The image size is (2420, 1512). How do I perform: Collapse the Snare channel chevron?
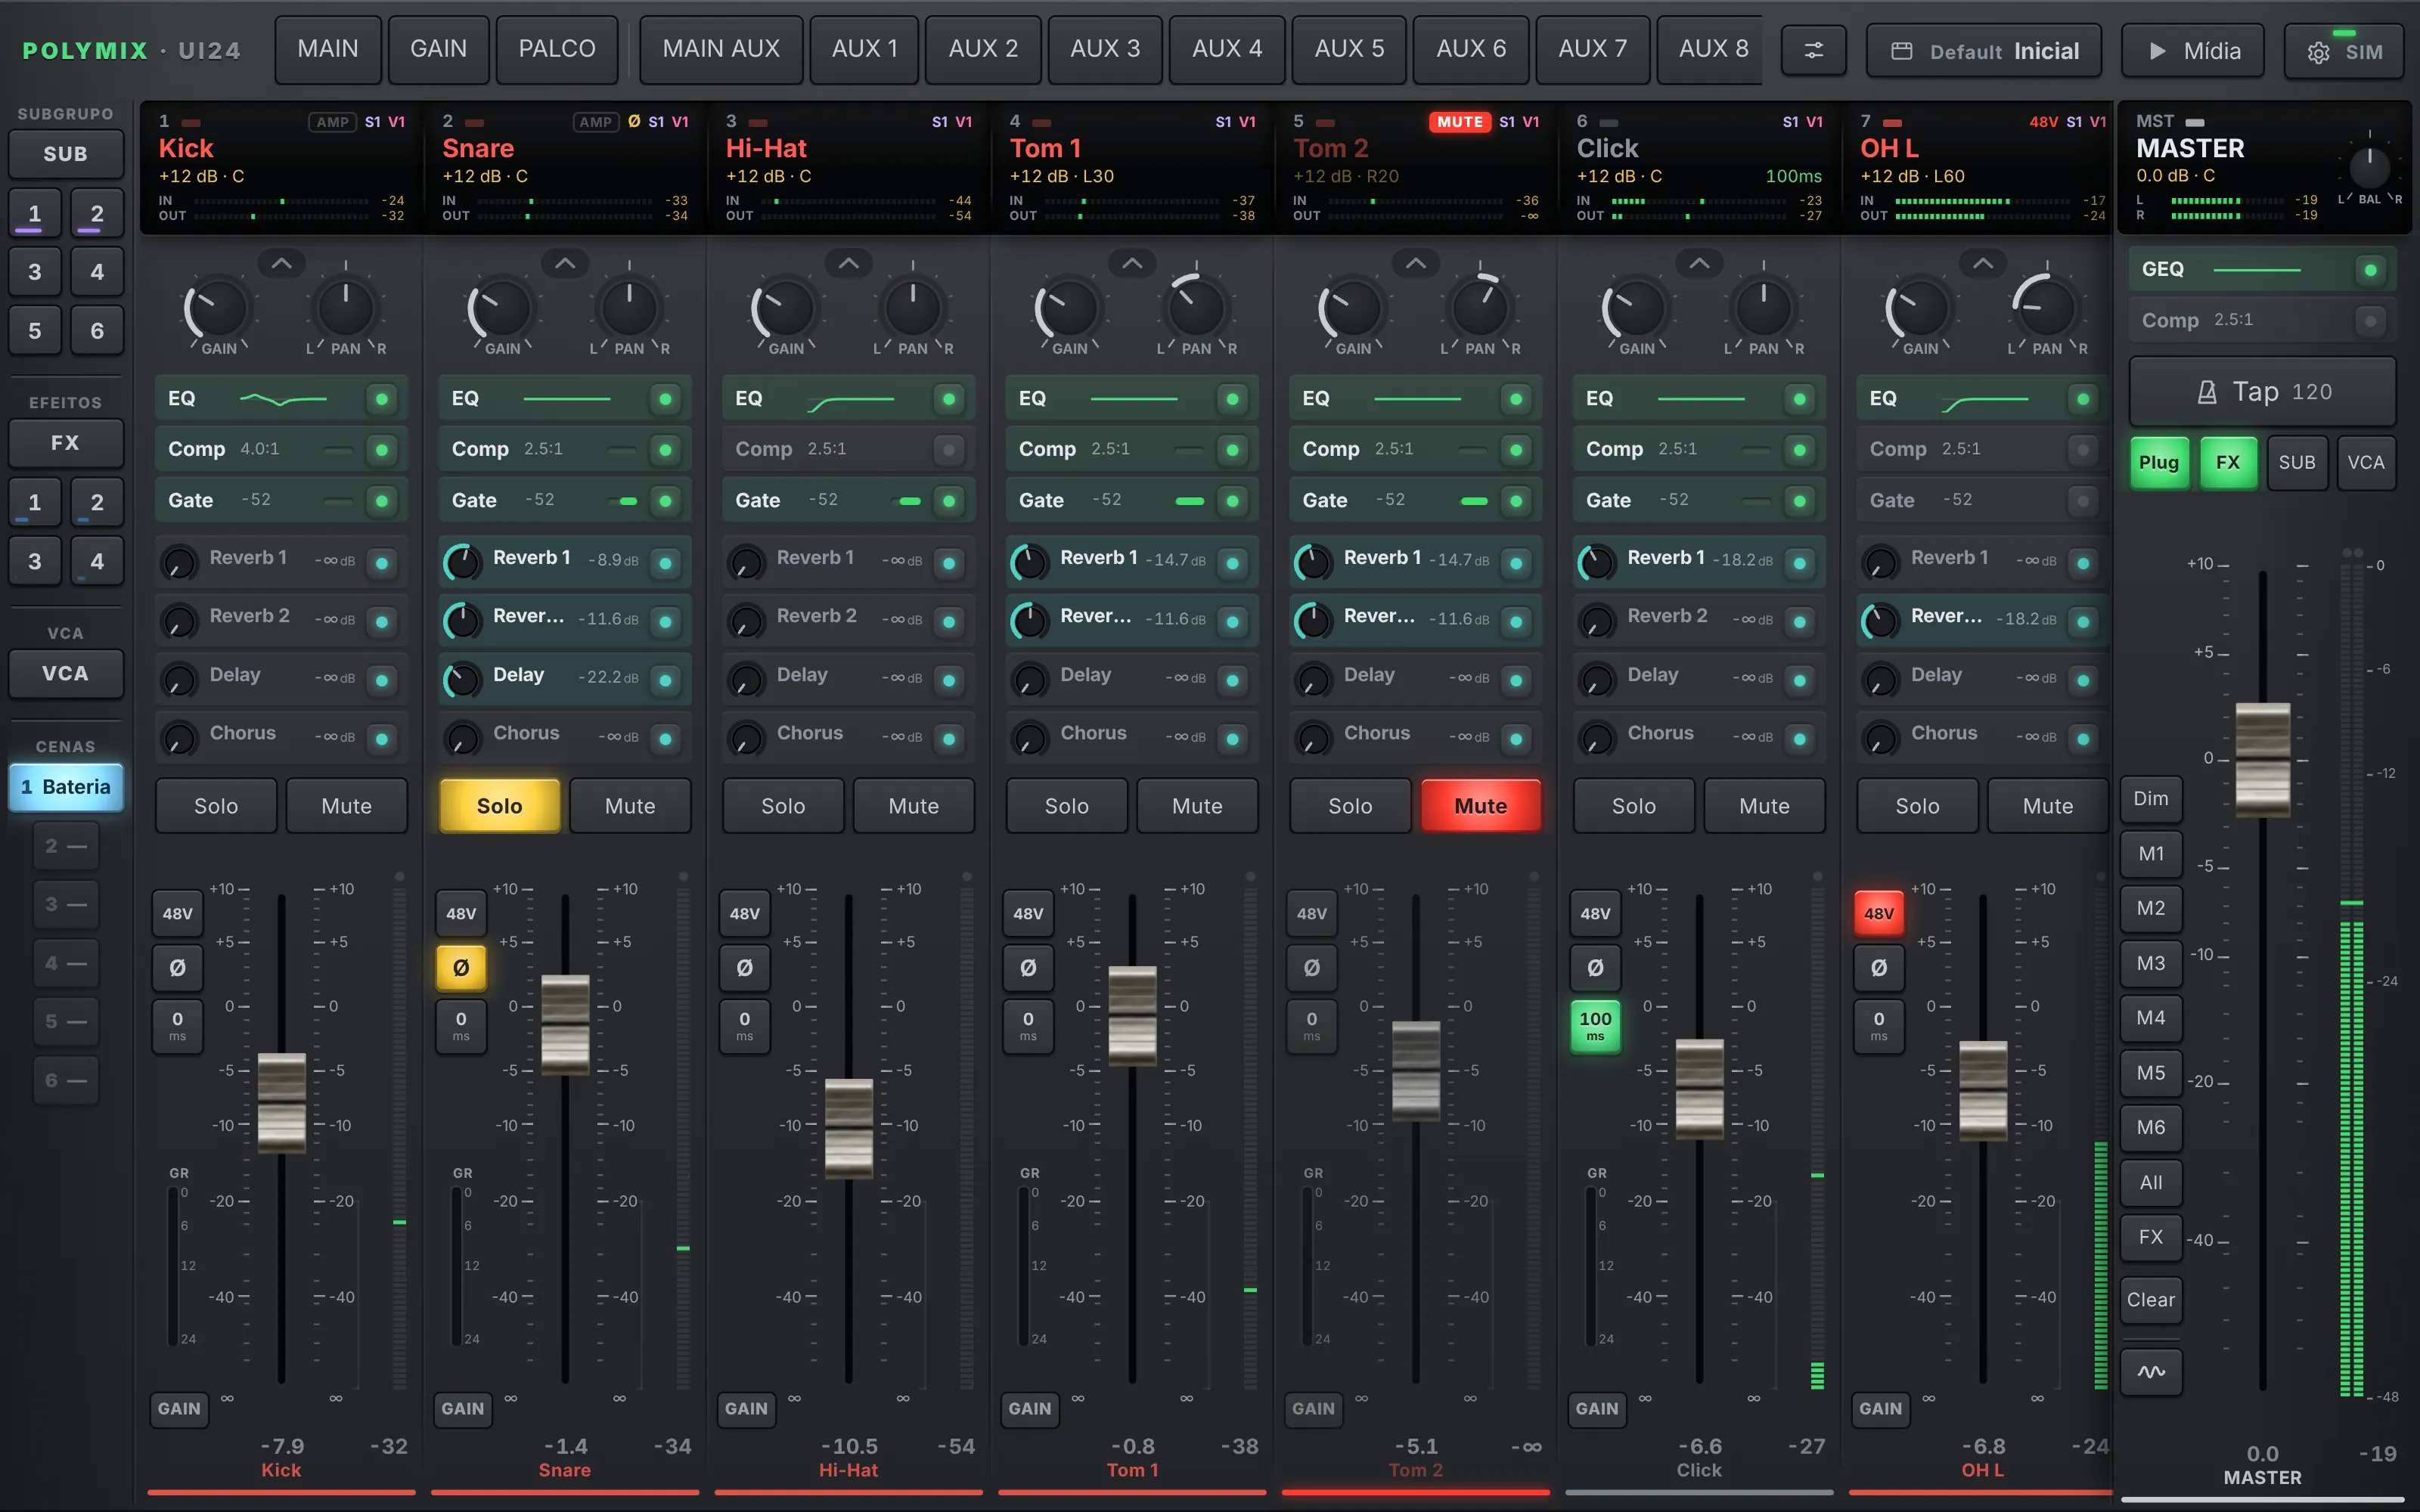565,264
